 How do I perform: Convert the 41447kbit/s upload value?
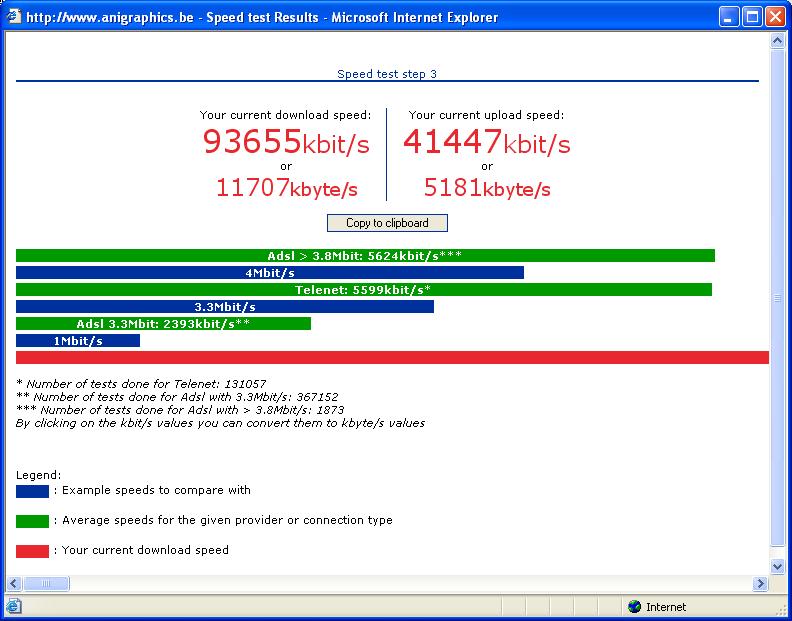486,142
